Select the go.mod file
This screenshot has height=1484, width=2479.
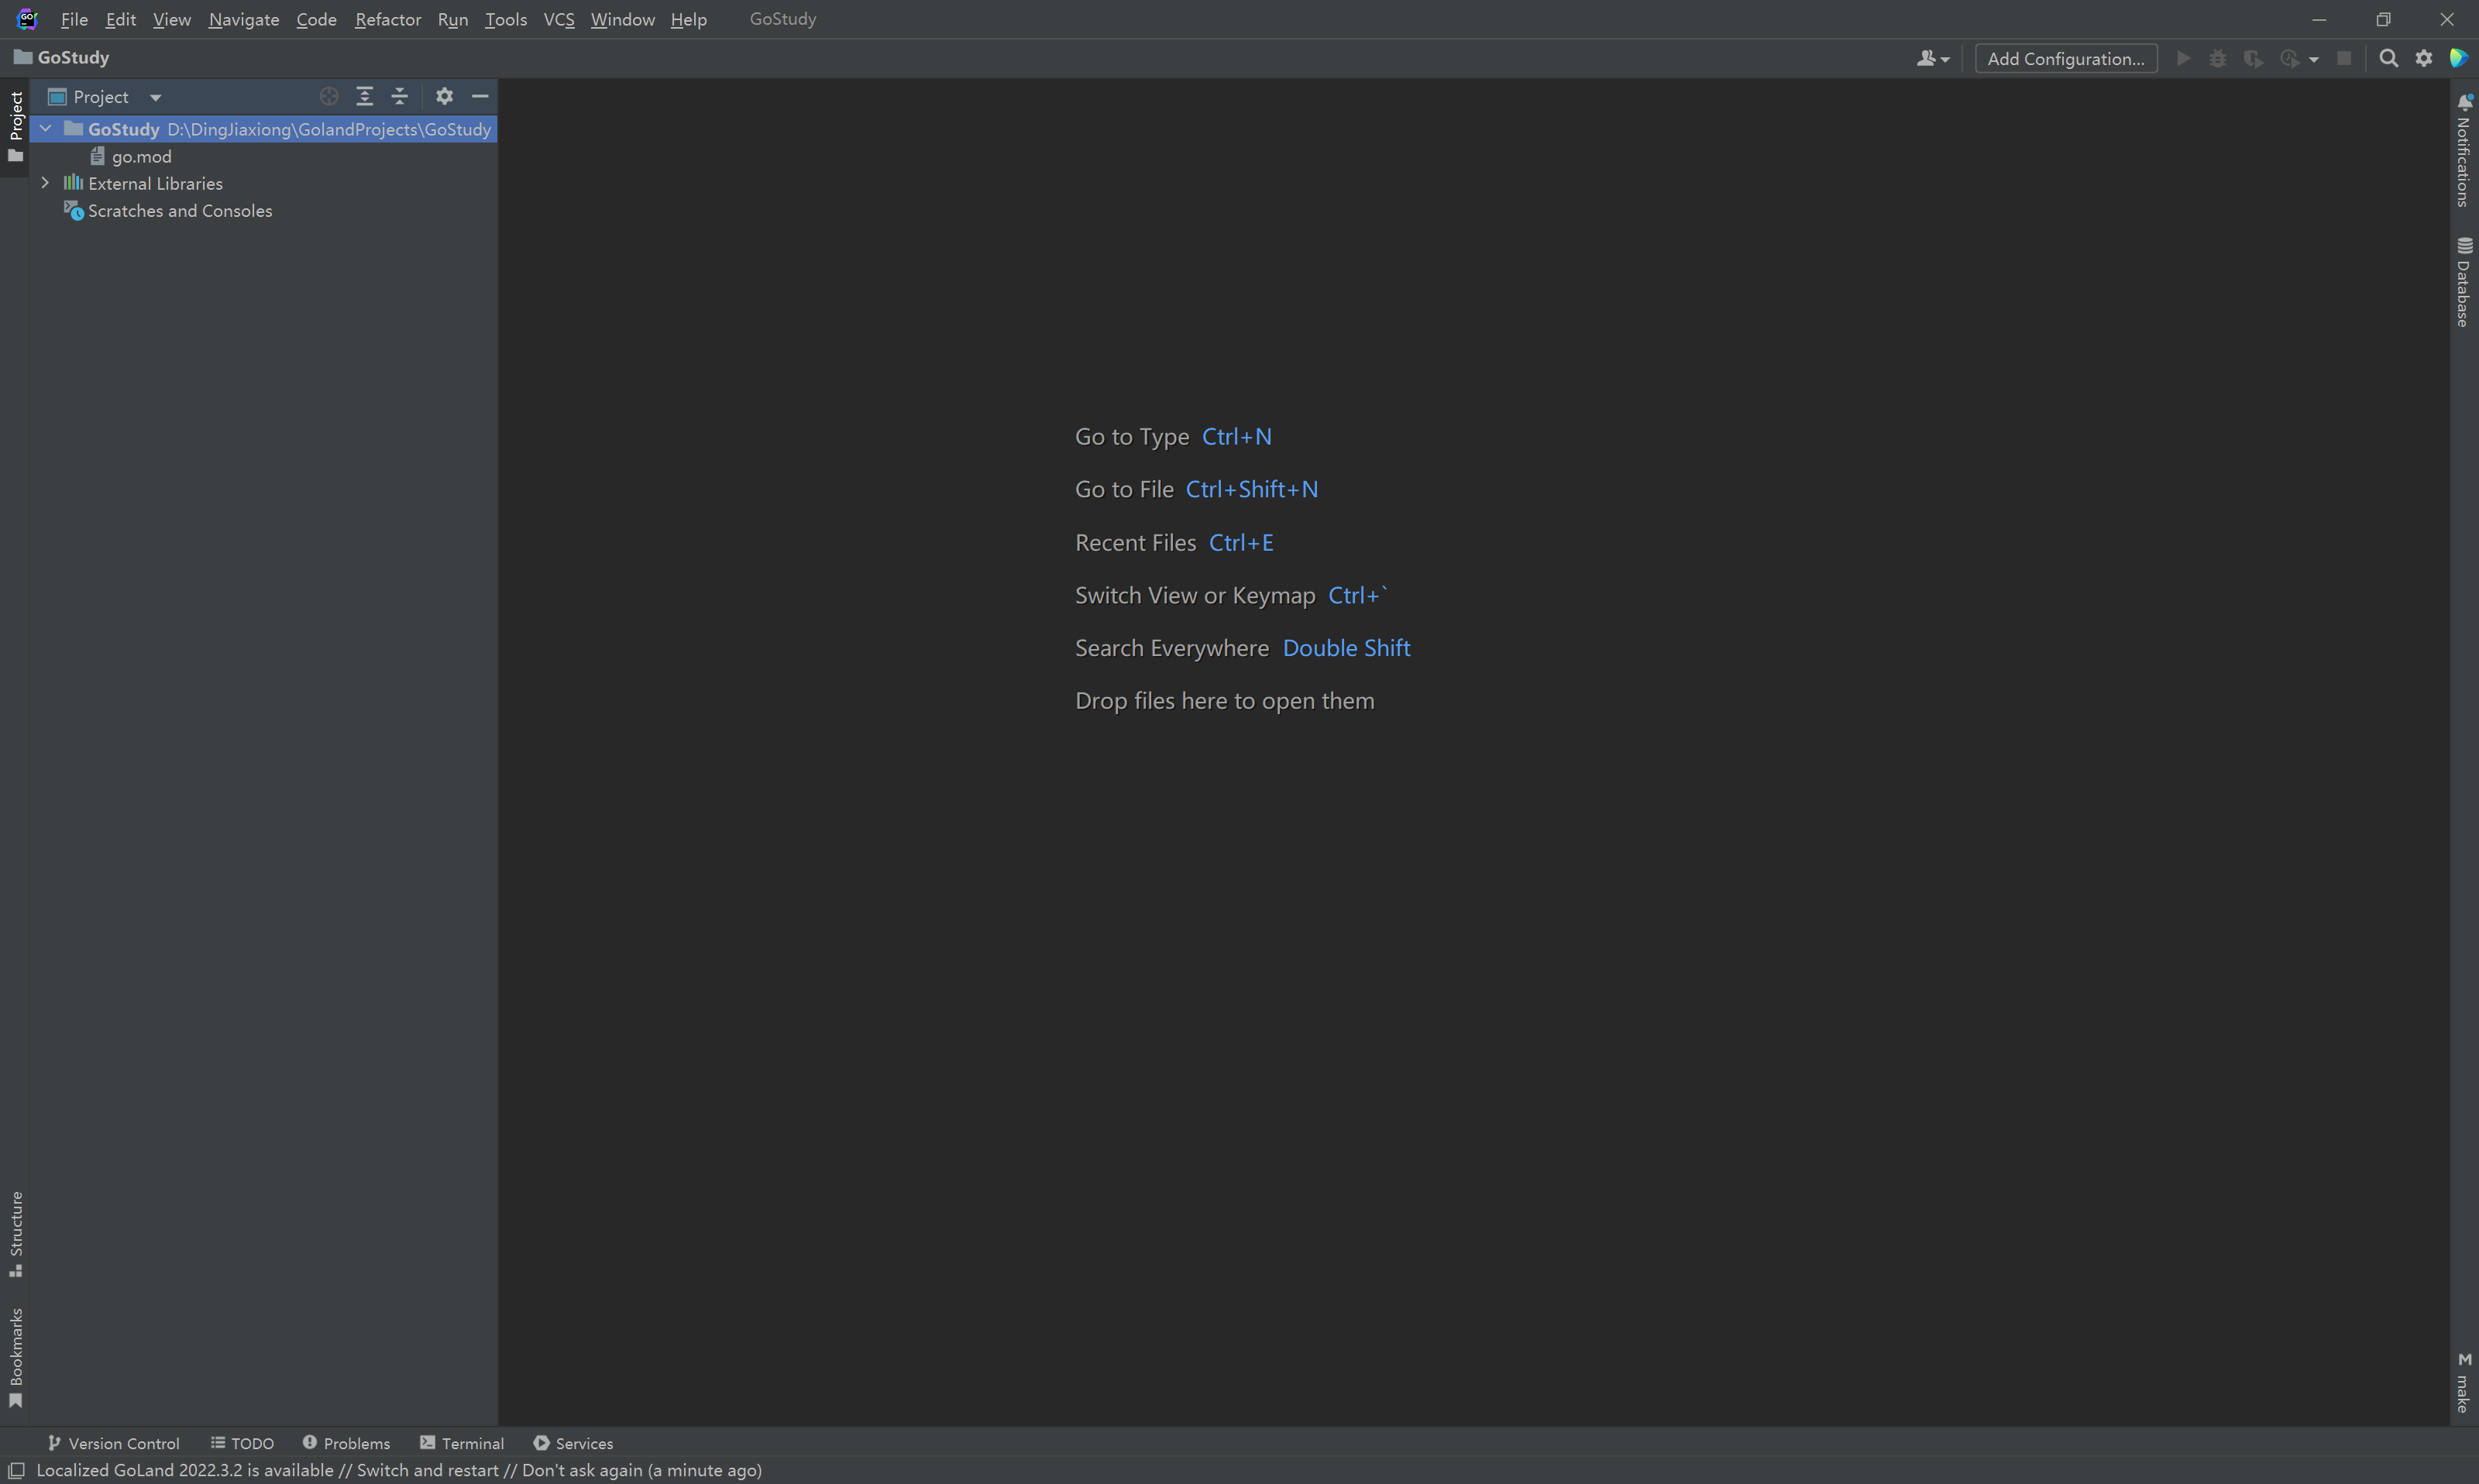pos(141,157)
